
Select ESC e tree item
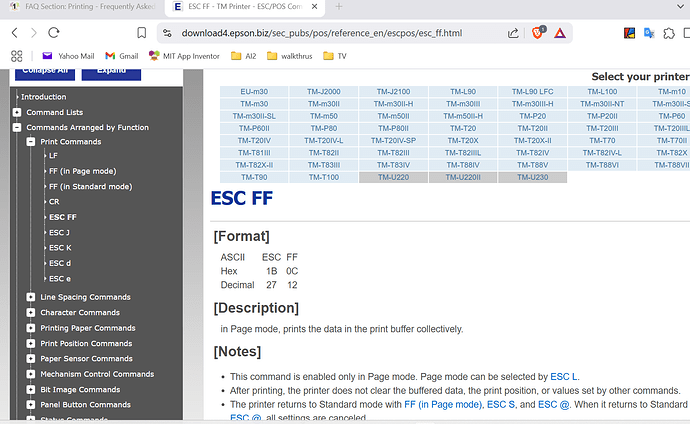coord(60,279)
